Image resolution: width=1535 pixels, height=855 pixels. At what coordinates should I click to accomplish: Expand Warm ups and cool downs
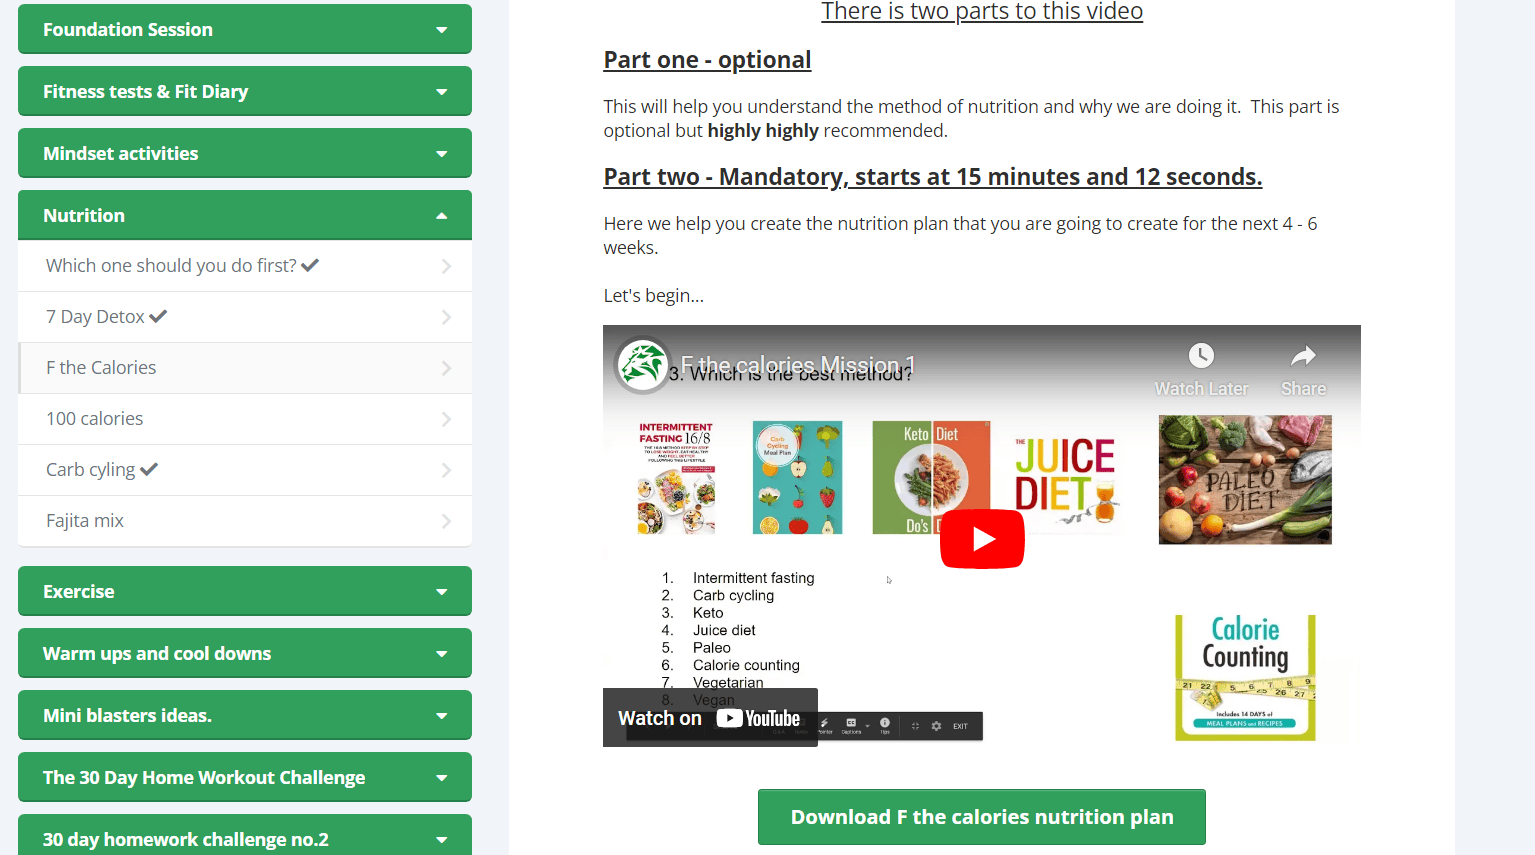click(245, 653)
